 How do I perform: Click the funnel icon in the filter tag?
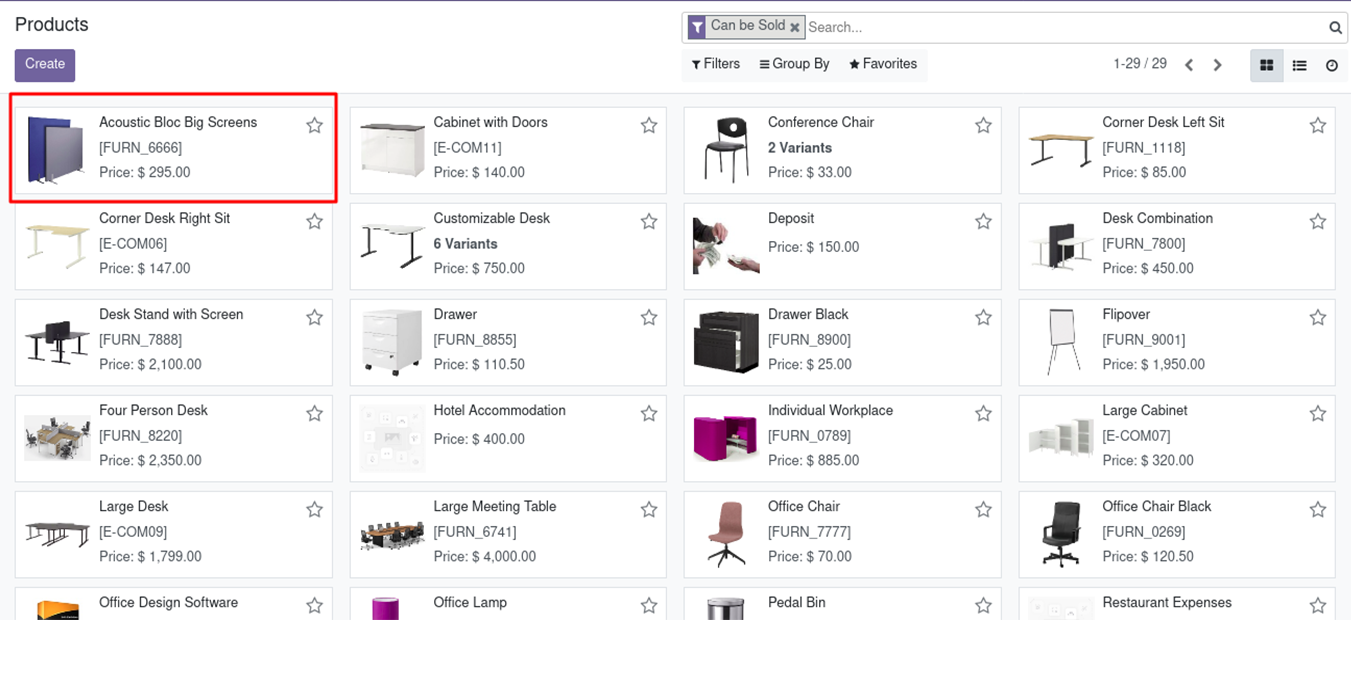click(696, 27)
